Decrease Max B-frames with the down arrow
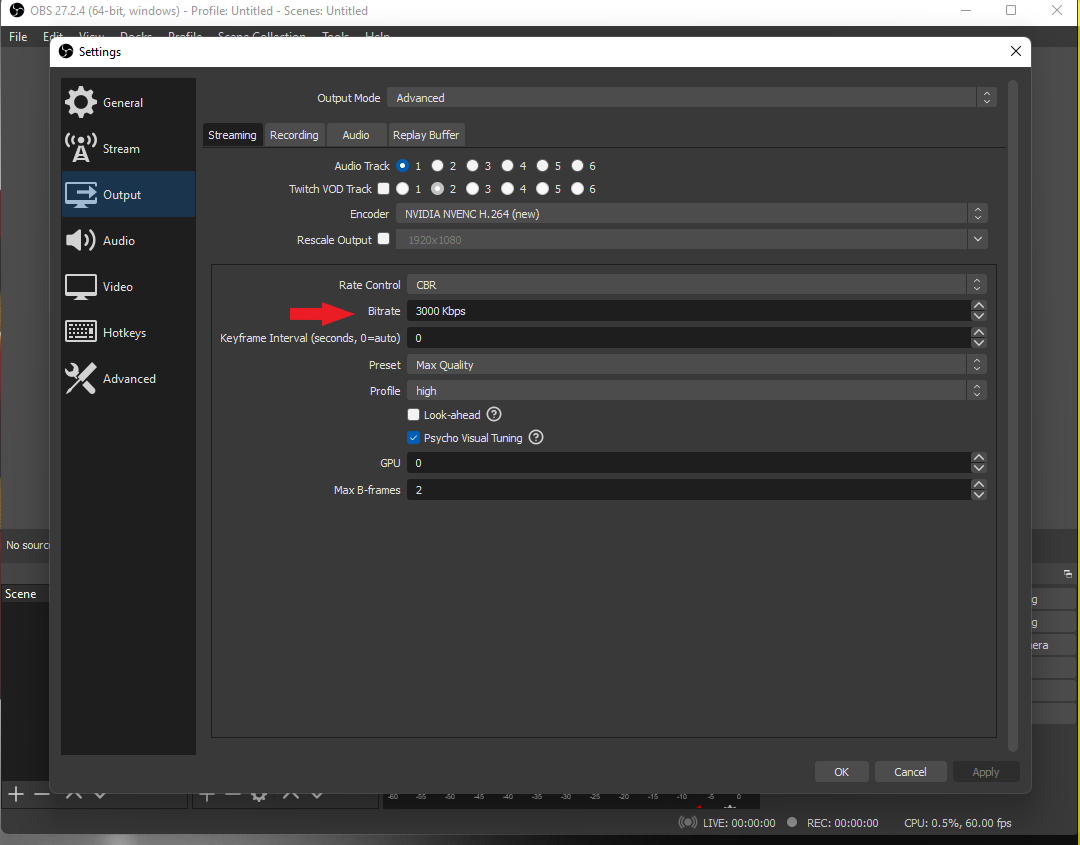 (x=979, y=495)
